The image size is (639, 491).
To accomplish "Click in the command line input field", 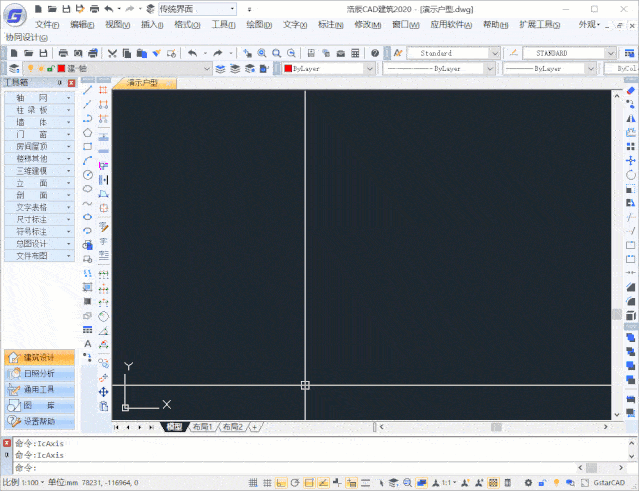I will 300,467.
